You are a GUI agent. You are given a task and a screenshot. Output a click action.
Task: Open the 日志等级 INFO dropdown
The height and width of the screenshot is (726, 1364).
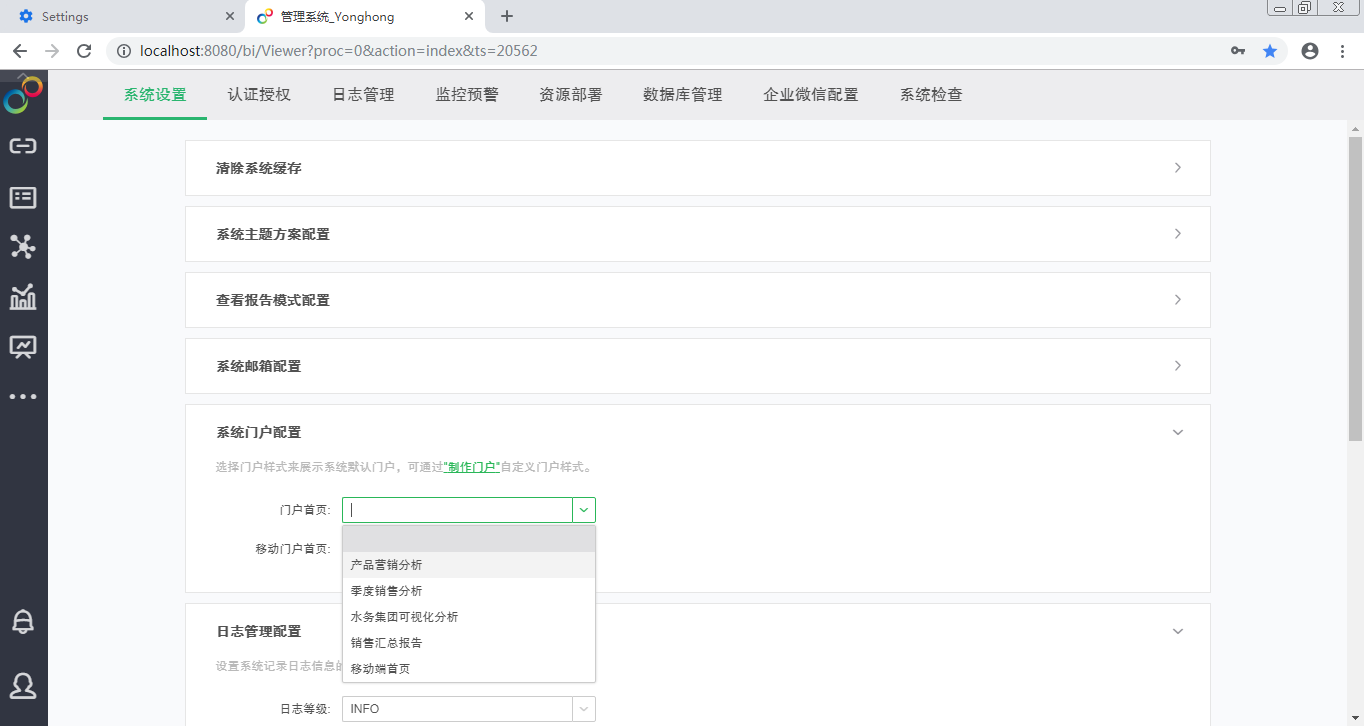[x=583, y=708]
